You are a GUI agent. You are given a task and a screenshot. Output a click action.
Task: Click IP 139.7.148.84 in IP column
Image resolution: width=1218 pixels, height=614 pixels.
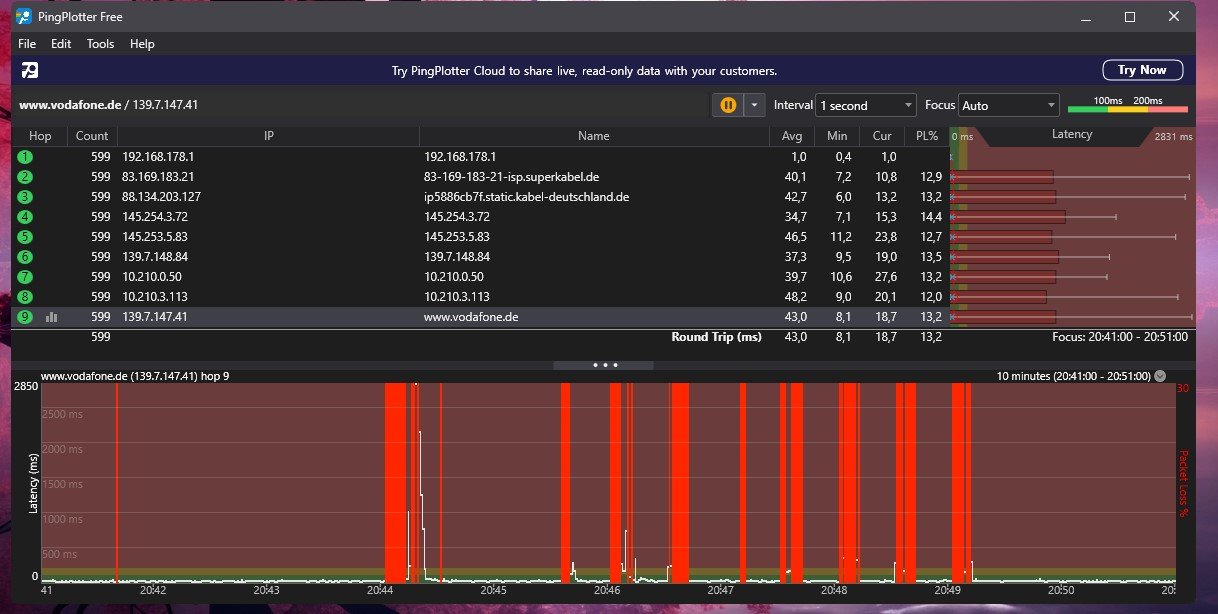(155, 257)
